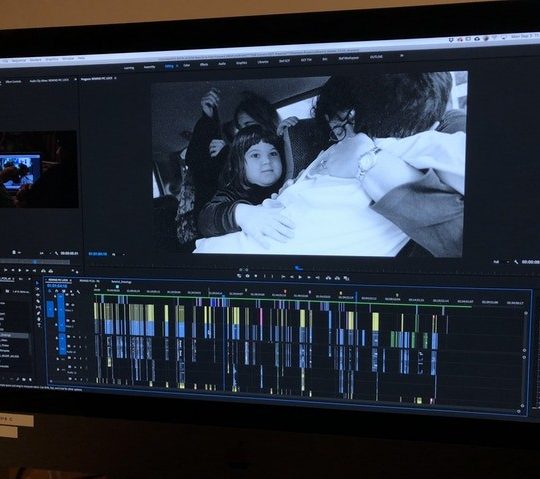The image size is (540, 479).
Task: Open the Program monitor playback resolution dropdown
Action: 501,262
